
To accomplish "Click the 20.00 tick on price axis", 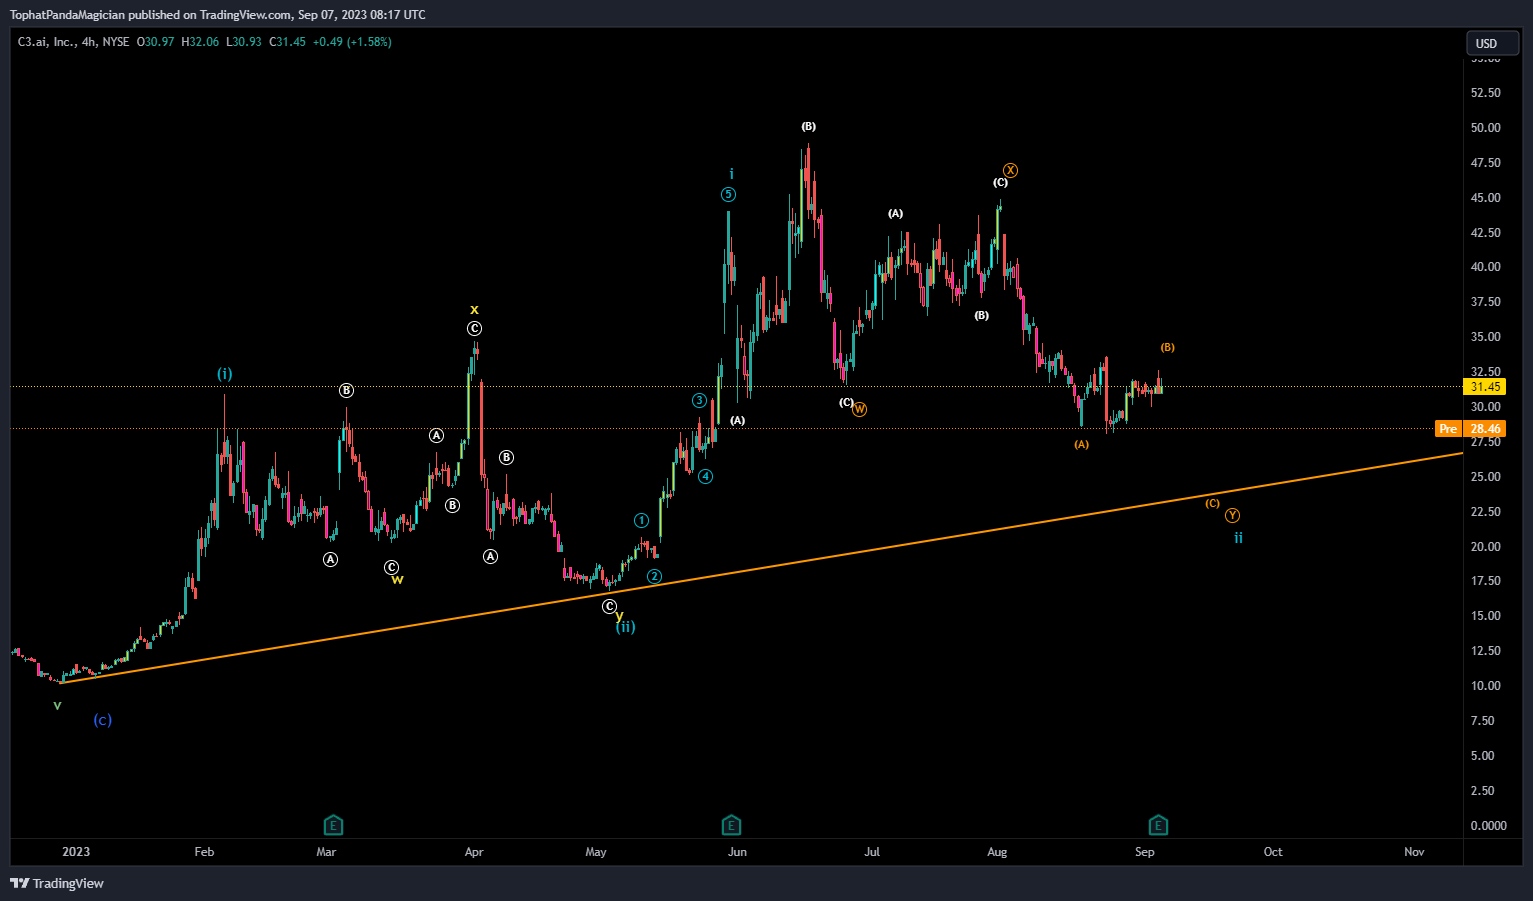I will (1486, 547).
